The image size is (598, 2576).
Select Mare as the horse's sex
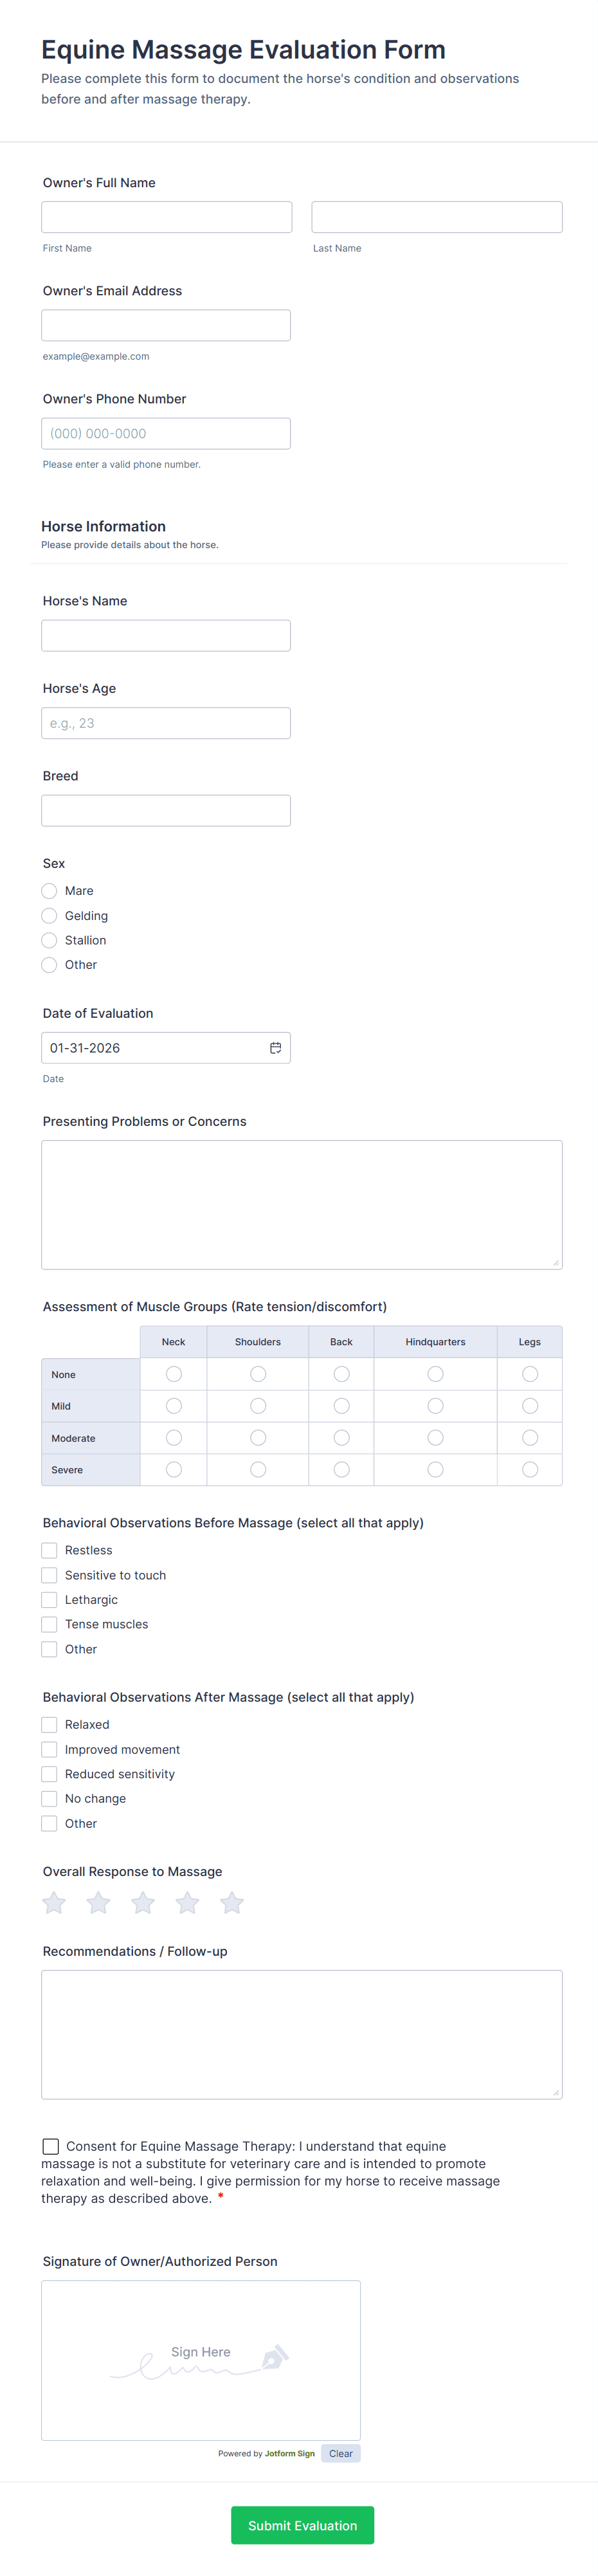(x=49, y=891)
